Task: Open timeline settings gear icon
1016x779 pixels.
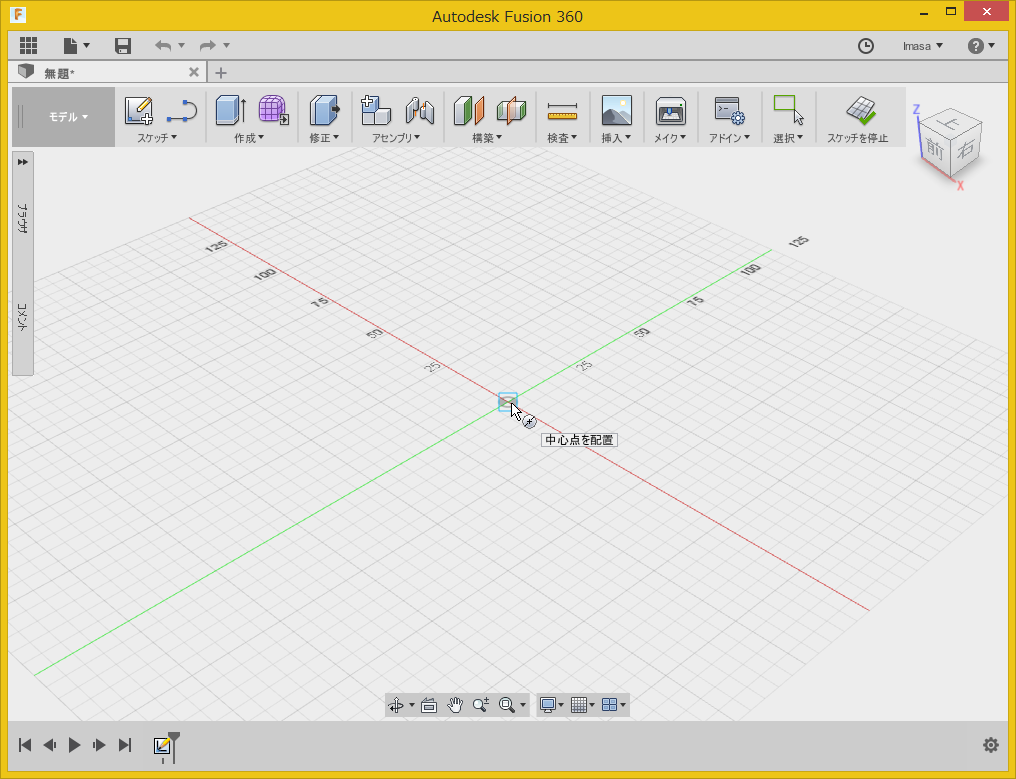Action: pyautogui.click(x=991, y=745)
